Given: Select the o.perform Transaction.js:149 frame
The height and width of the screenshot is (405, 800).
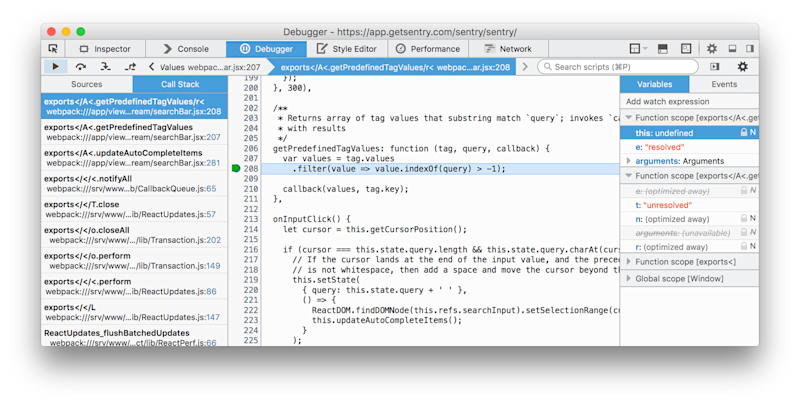Looking at the screenshot, I should (x=134, y=261).
